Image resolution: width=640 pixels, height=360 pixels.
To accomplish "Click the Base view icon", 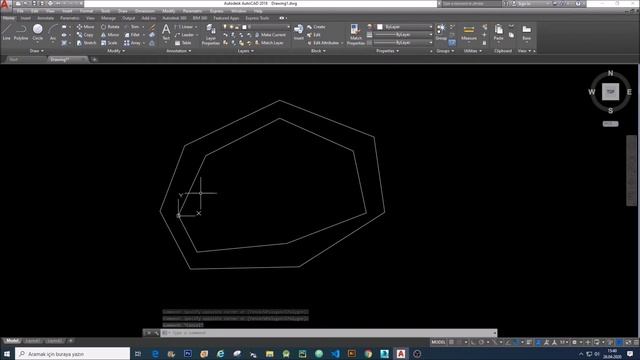I will point(527,32).
